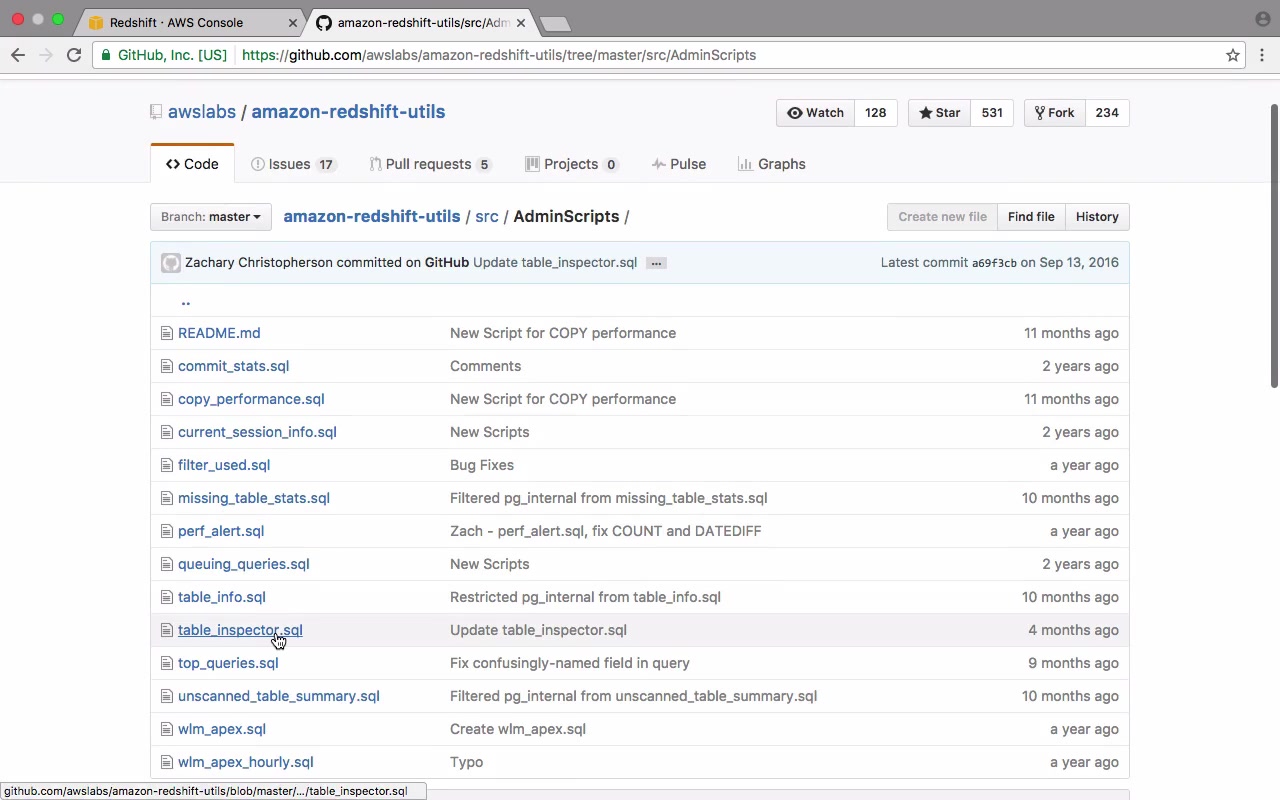This screenshot has width=1280, height=800.
Task: Open top_queries.sql
Action: [x=228, y=663]
